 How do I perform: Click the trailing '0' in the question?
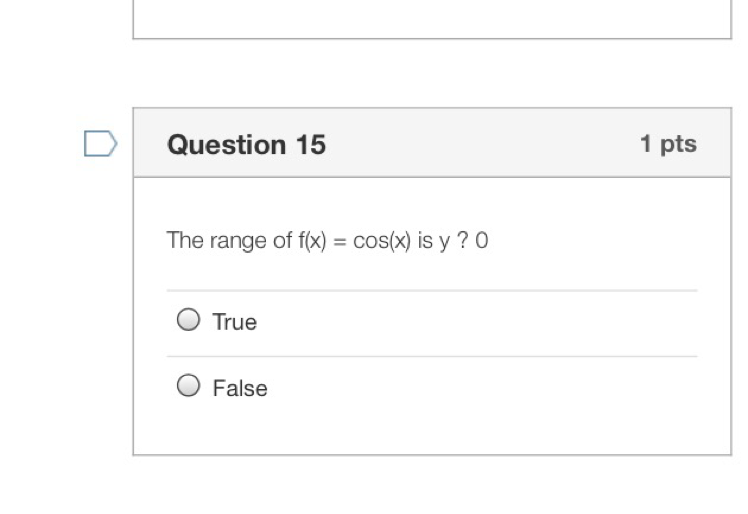click(x=482, y=241)
